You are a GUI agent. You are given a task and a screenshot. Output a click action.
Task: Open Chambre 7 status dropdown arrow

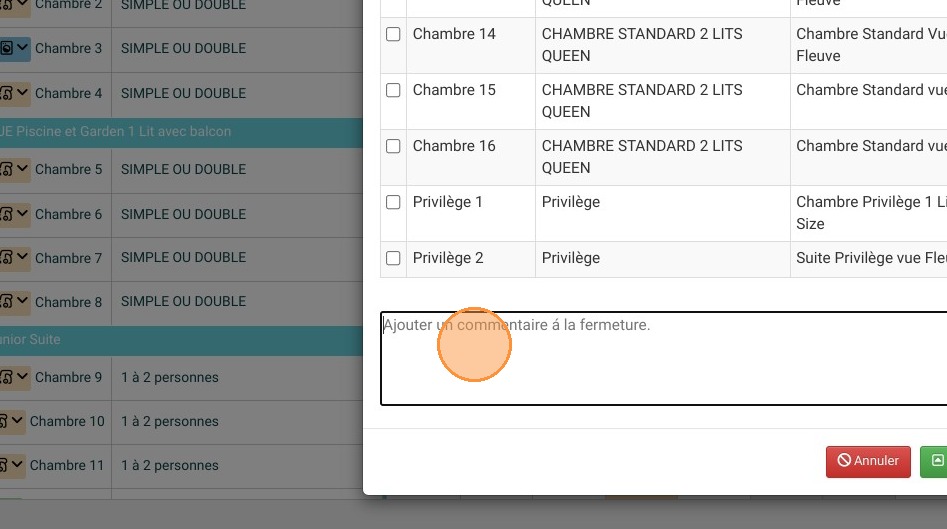click(x=22, y=257)
